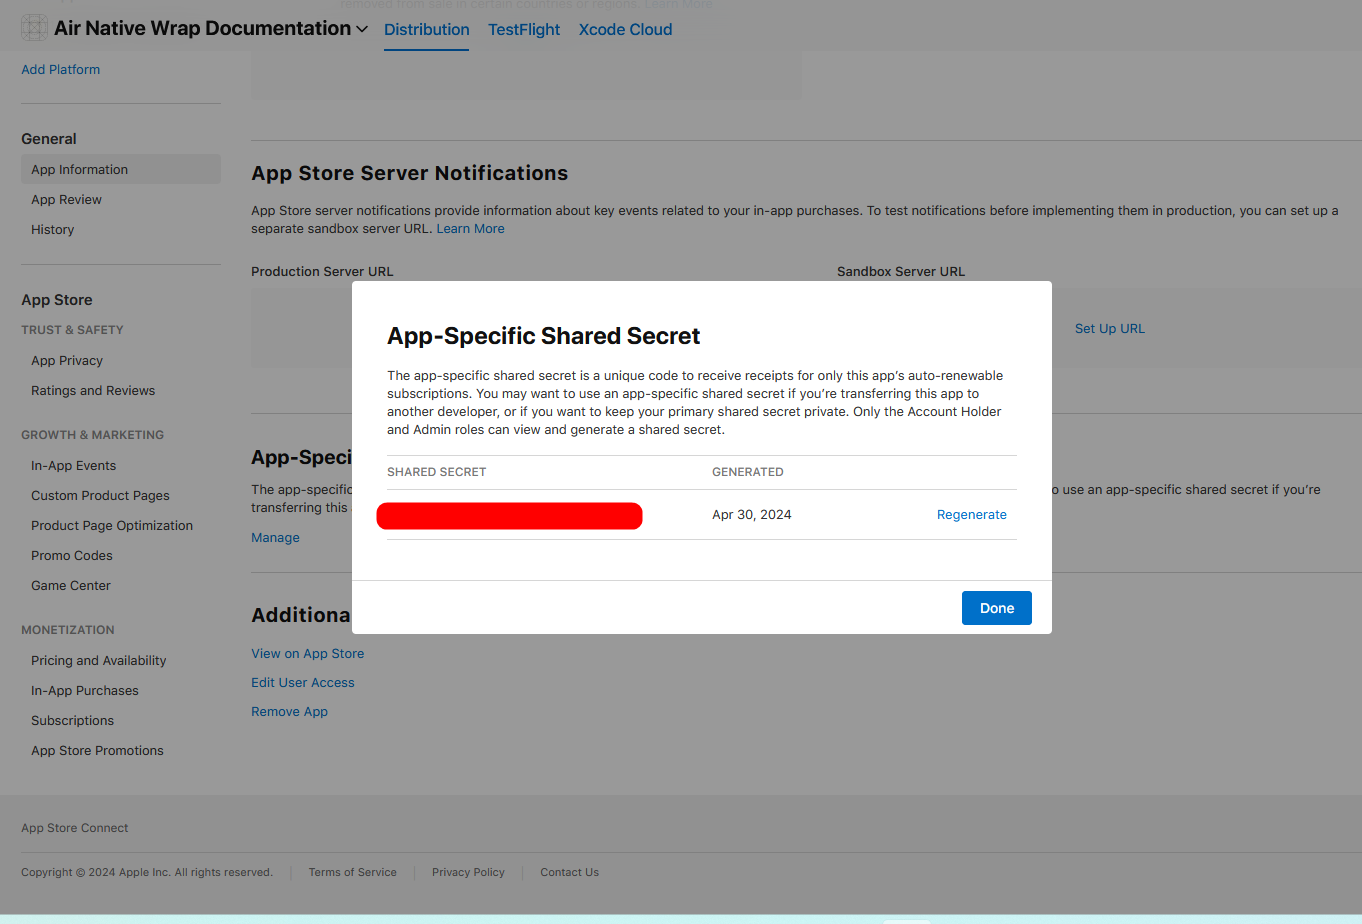Click the Done button in the dialog
The image size is (1362, 924).
click(997, 608)
